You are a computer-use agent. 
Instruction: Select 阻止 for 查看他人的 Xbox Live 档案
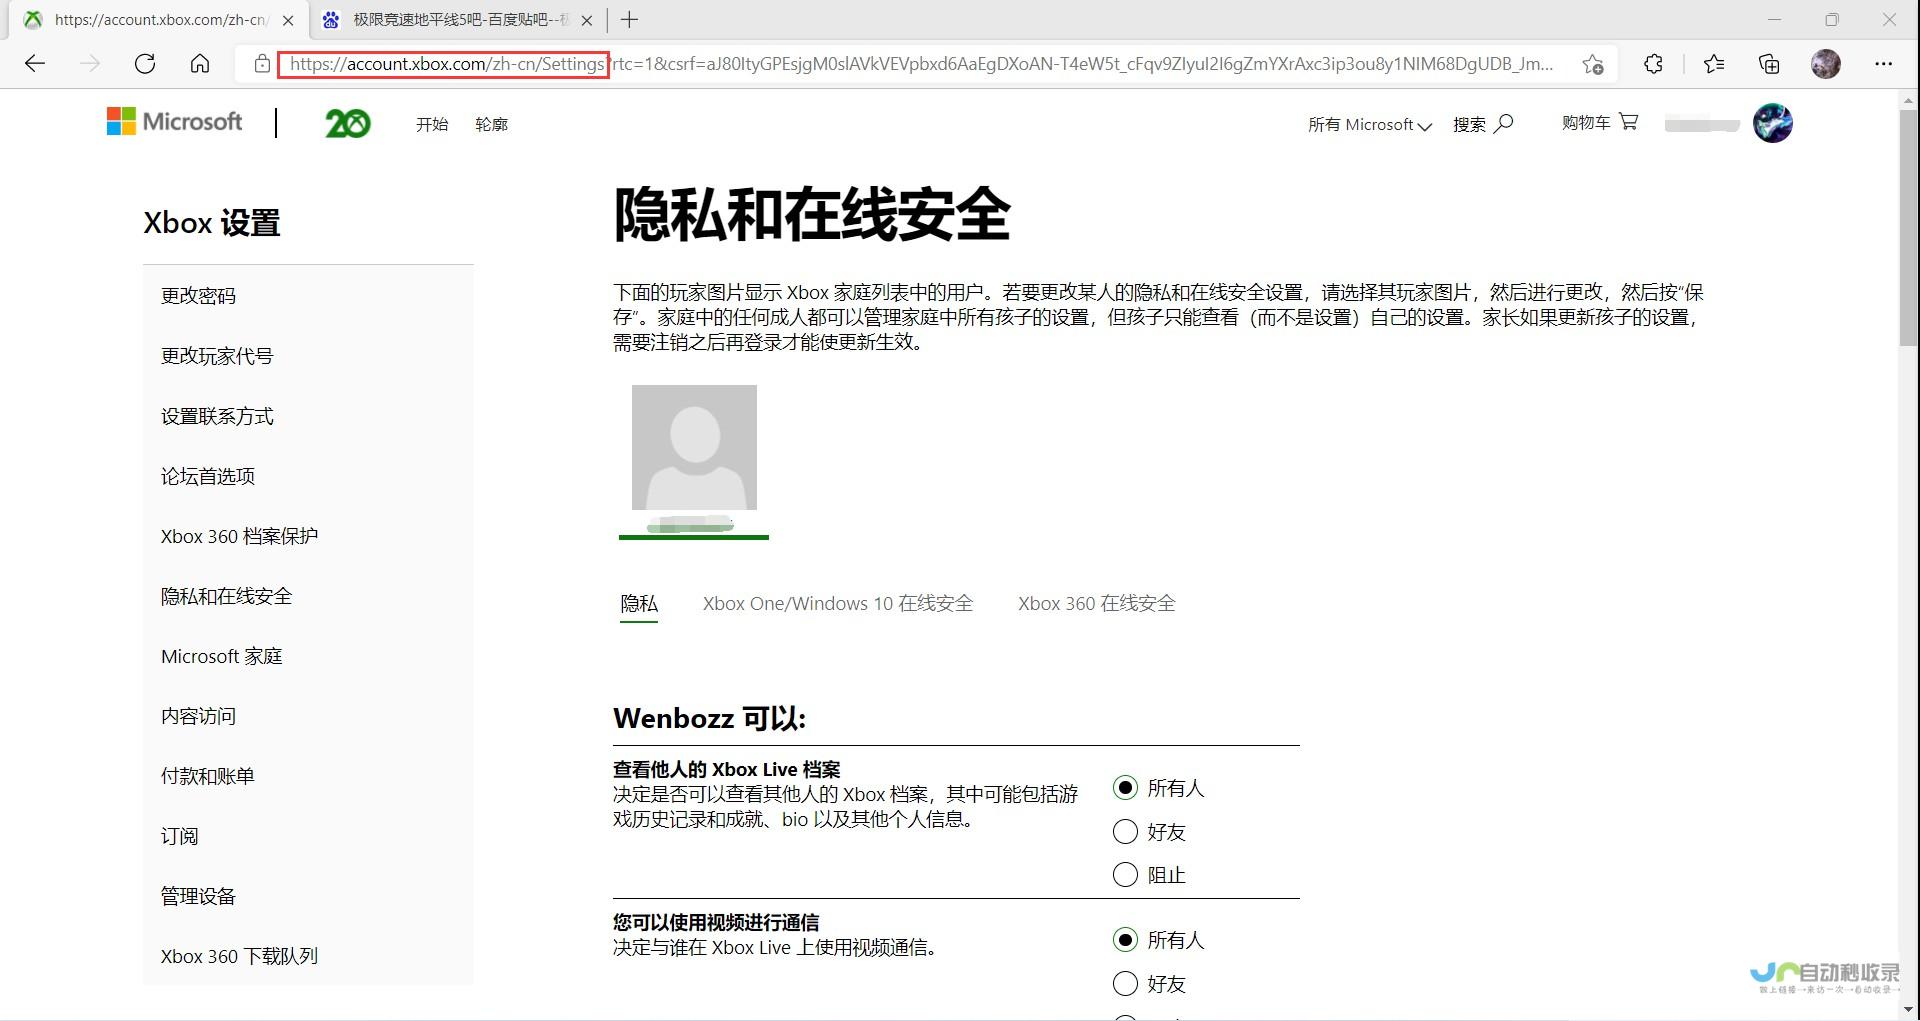[1125, 875]
